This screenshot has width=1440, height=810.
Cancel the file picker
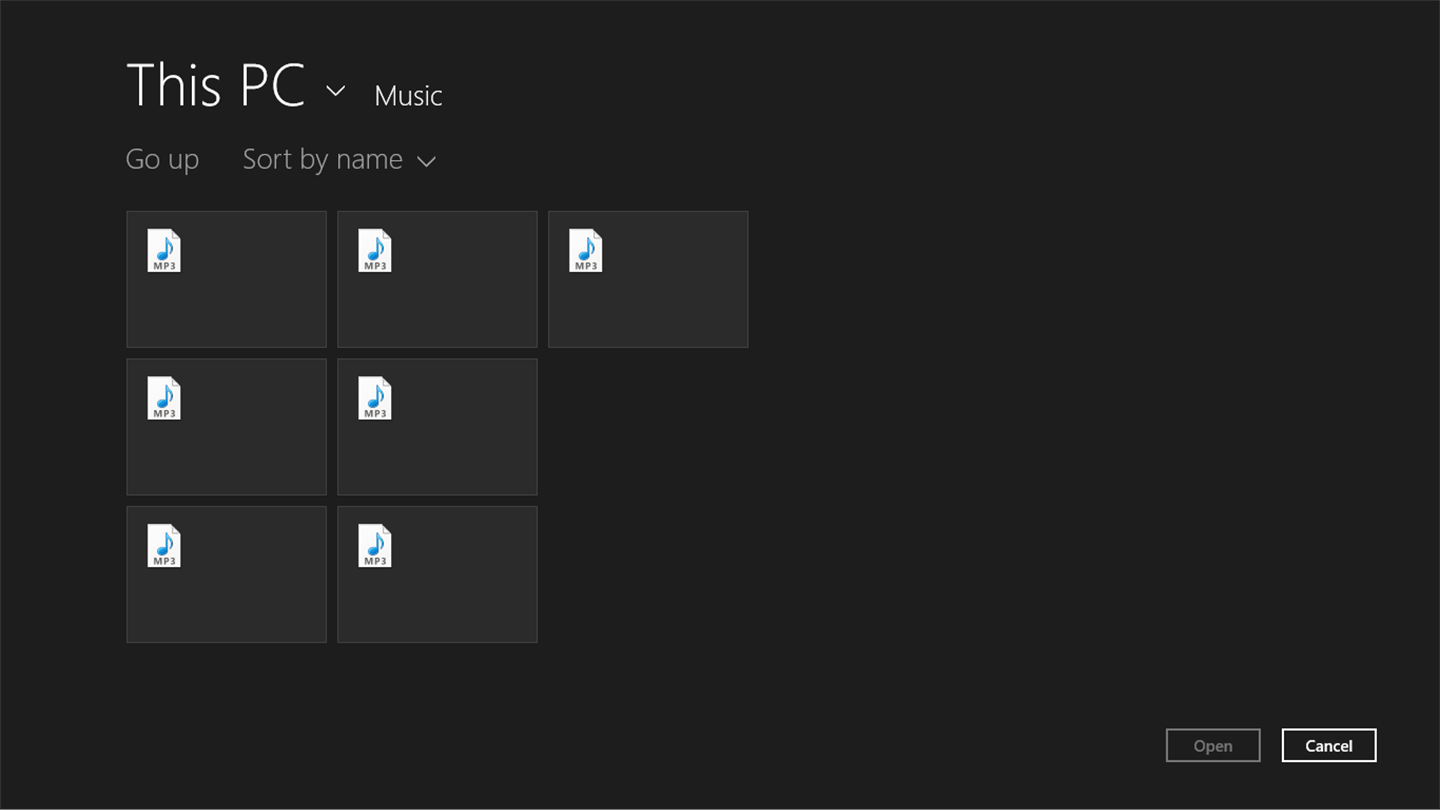[1328, 746]
